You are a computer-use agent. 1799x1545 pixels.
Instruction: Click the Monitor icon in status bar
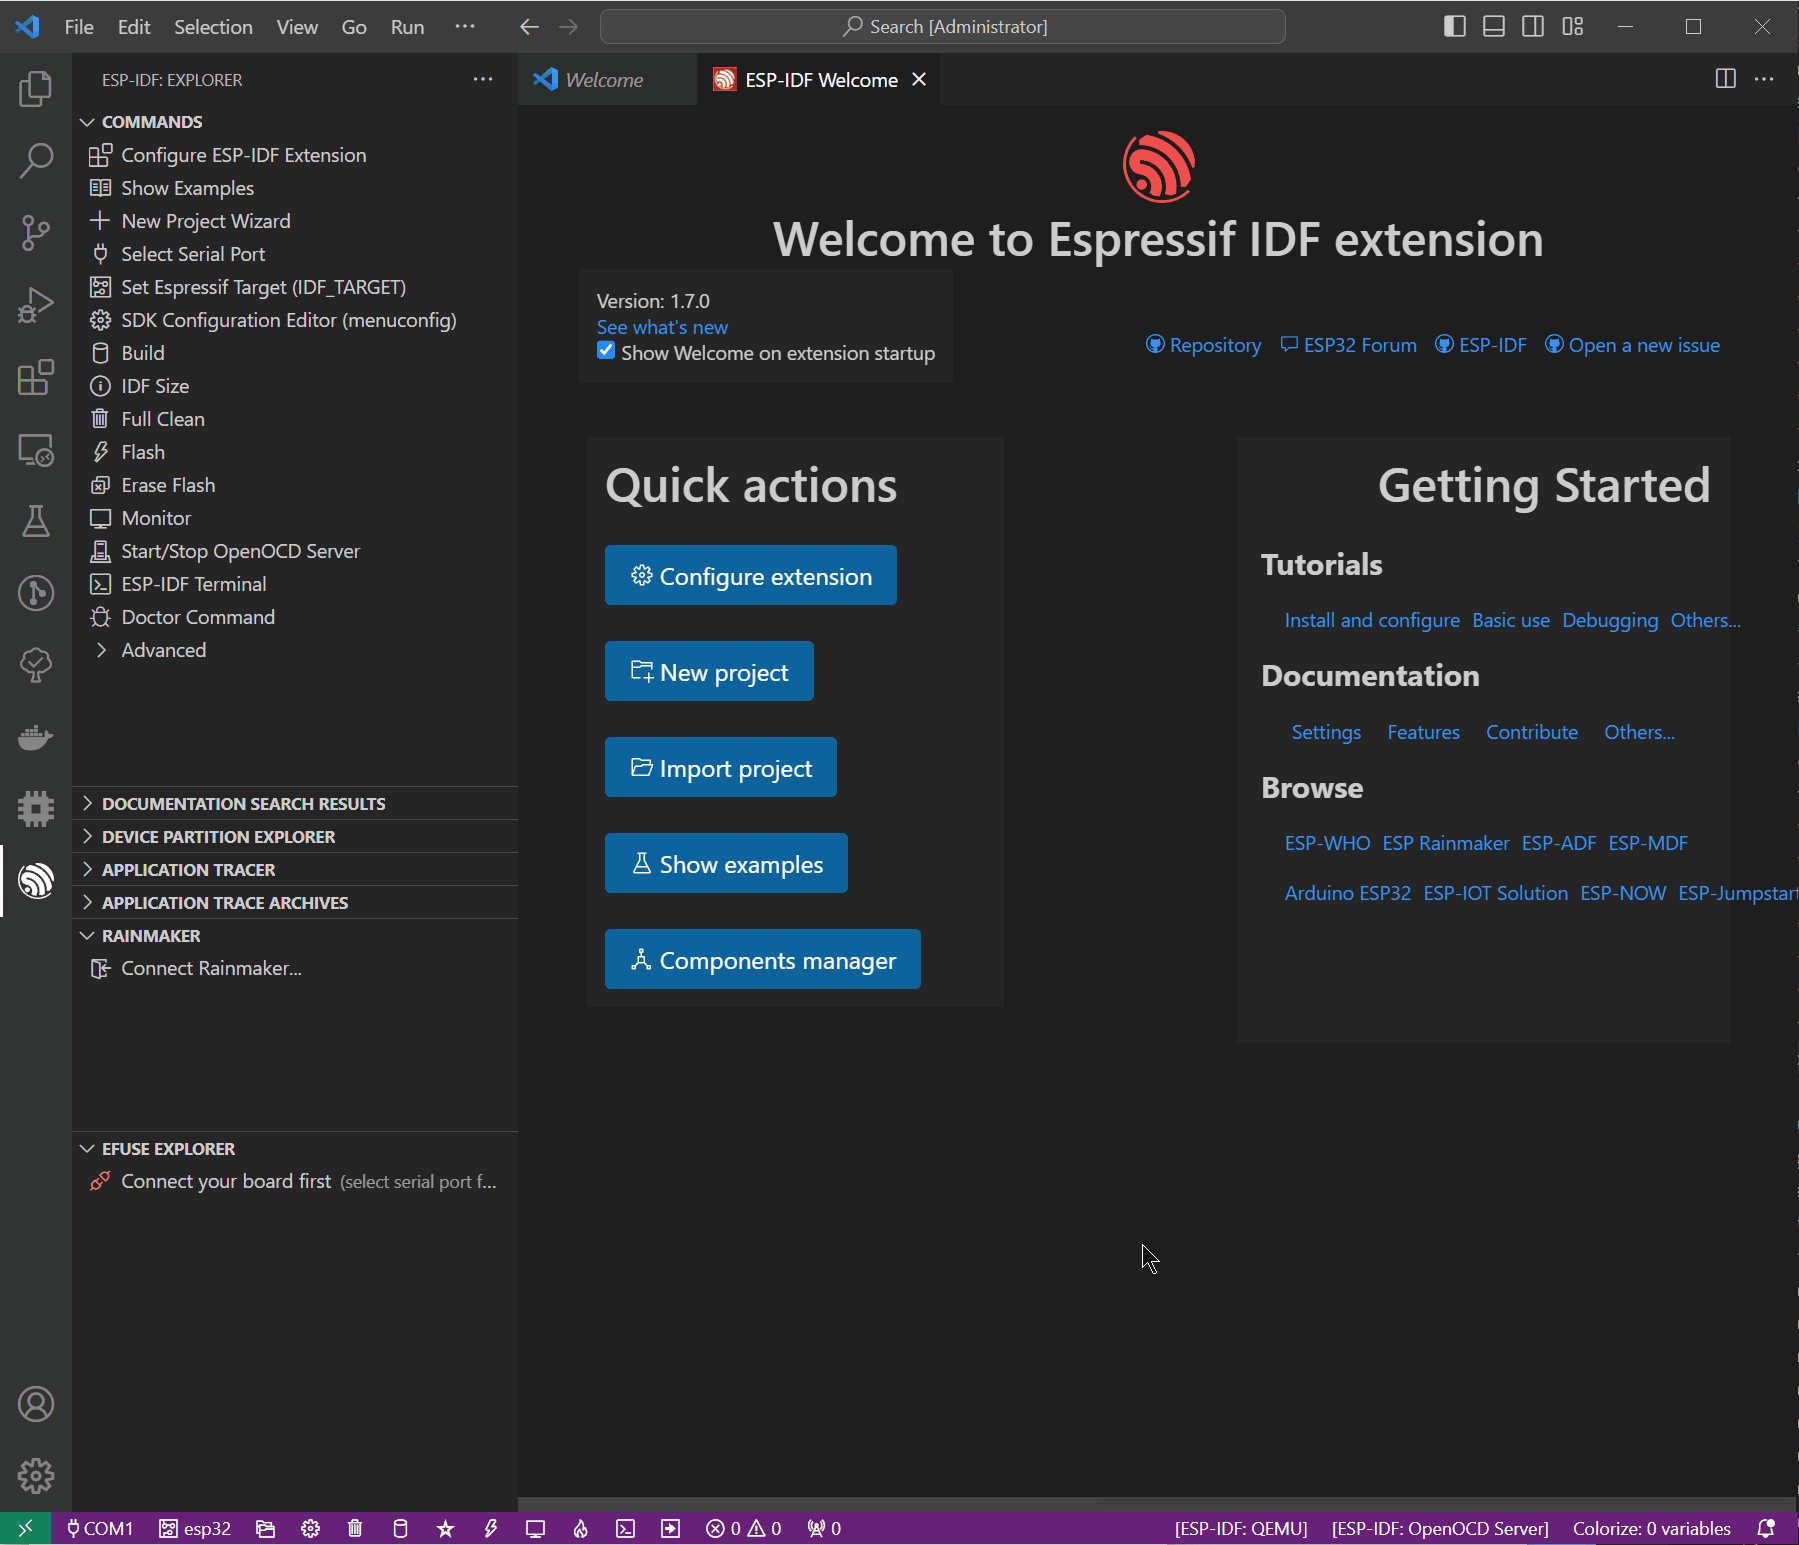click(x=535, y=1528)
